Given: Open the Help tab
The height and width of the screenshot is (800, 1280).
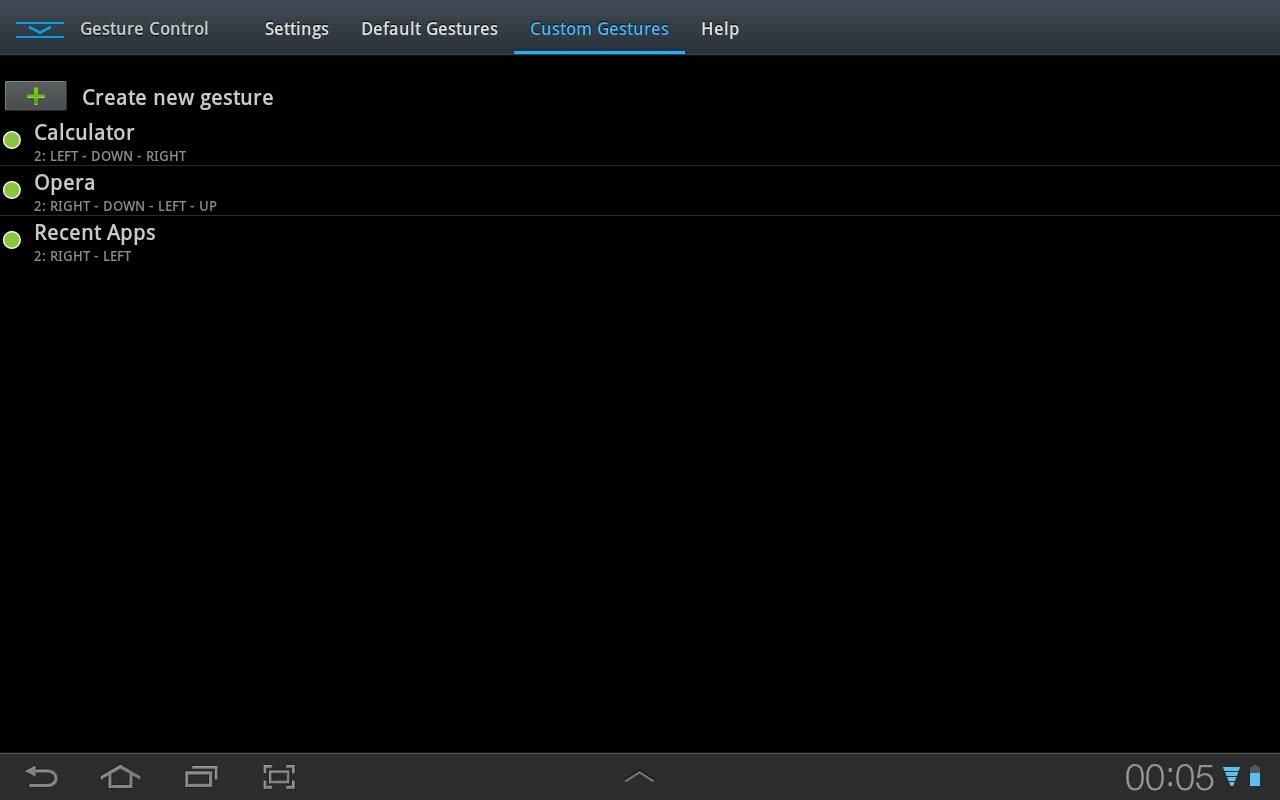Looking at the screenshot, I should [719, 29].
